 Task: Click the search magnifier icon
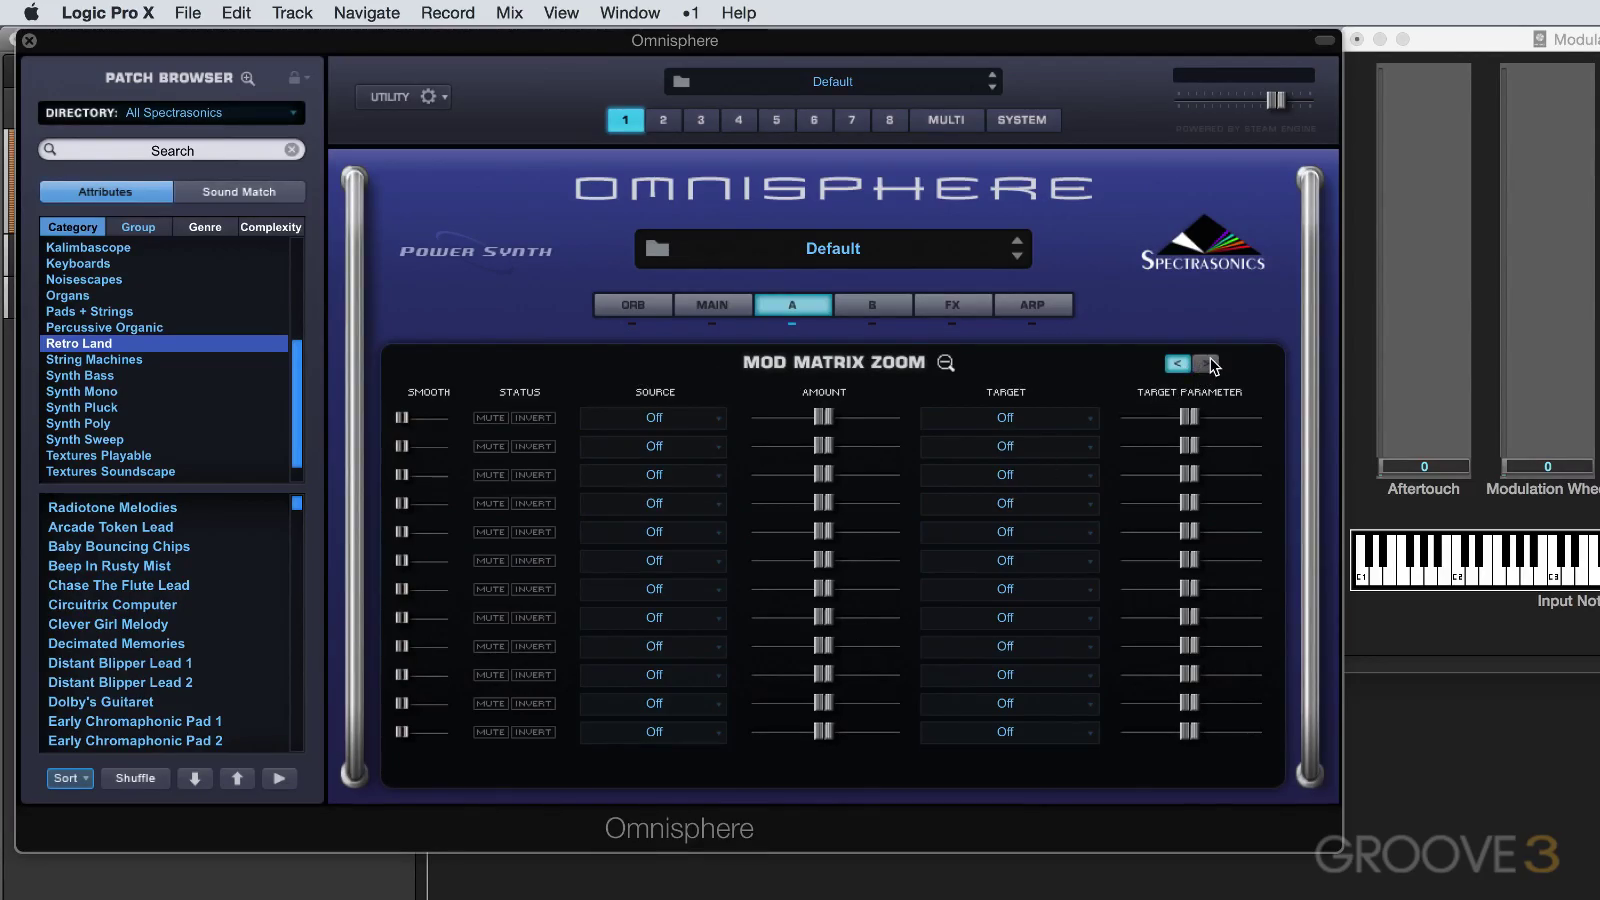click(x=50, y=150)
